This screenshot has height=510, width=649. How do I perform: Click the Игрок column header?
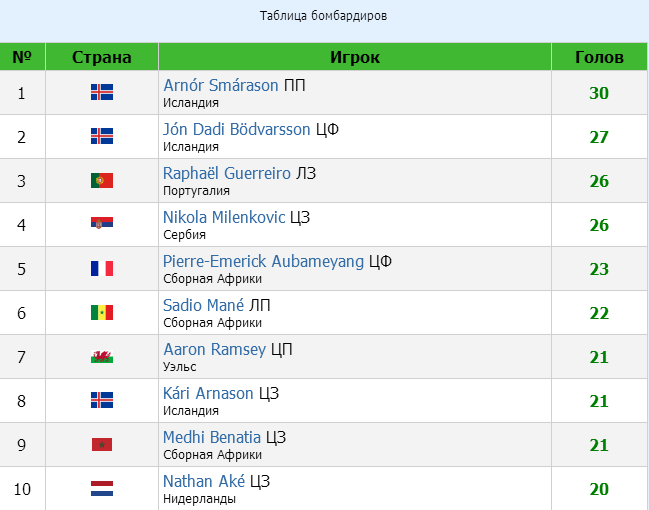coord(355,57)
